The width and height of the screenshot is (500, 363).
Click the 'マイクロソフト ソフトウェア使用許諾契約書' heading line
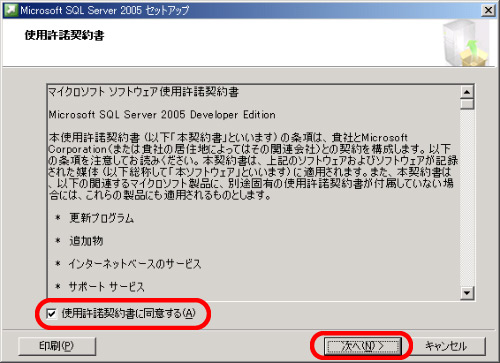143,92
